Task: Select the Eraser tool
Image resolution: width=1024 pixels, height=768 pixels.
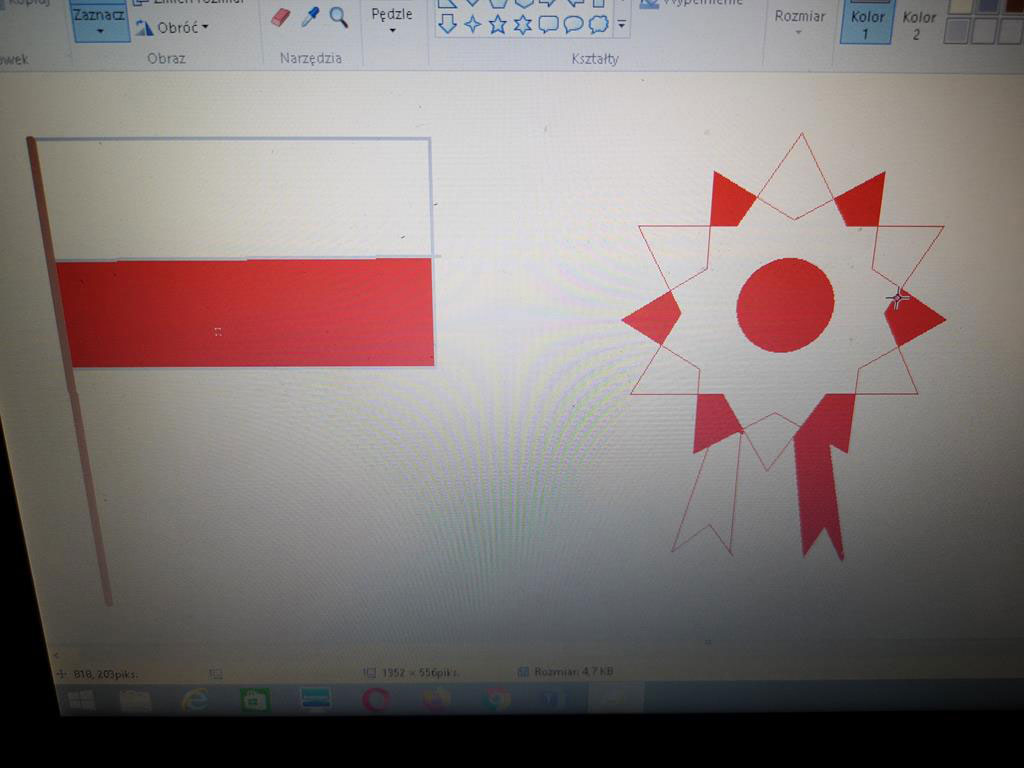Action: pos(281,17)
